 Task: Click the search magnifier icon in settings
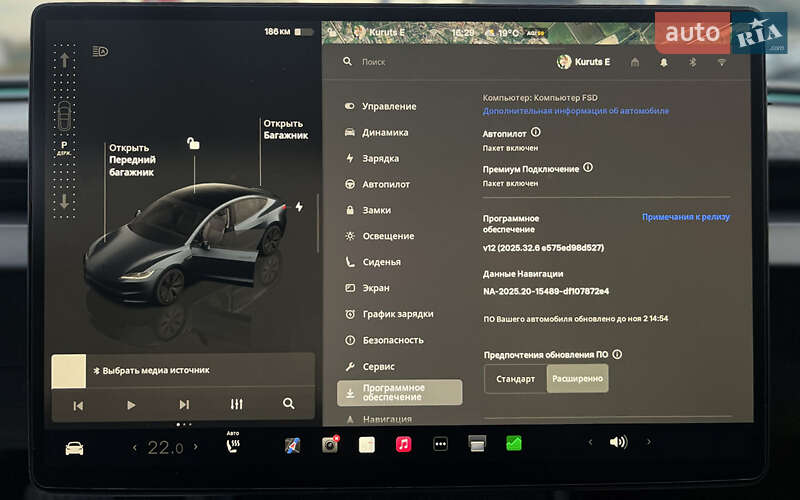(347, 61)
